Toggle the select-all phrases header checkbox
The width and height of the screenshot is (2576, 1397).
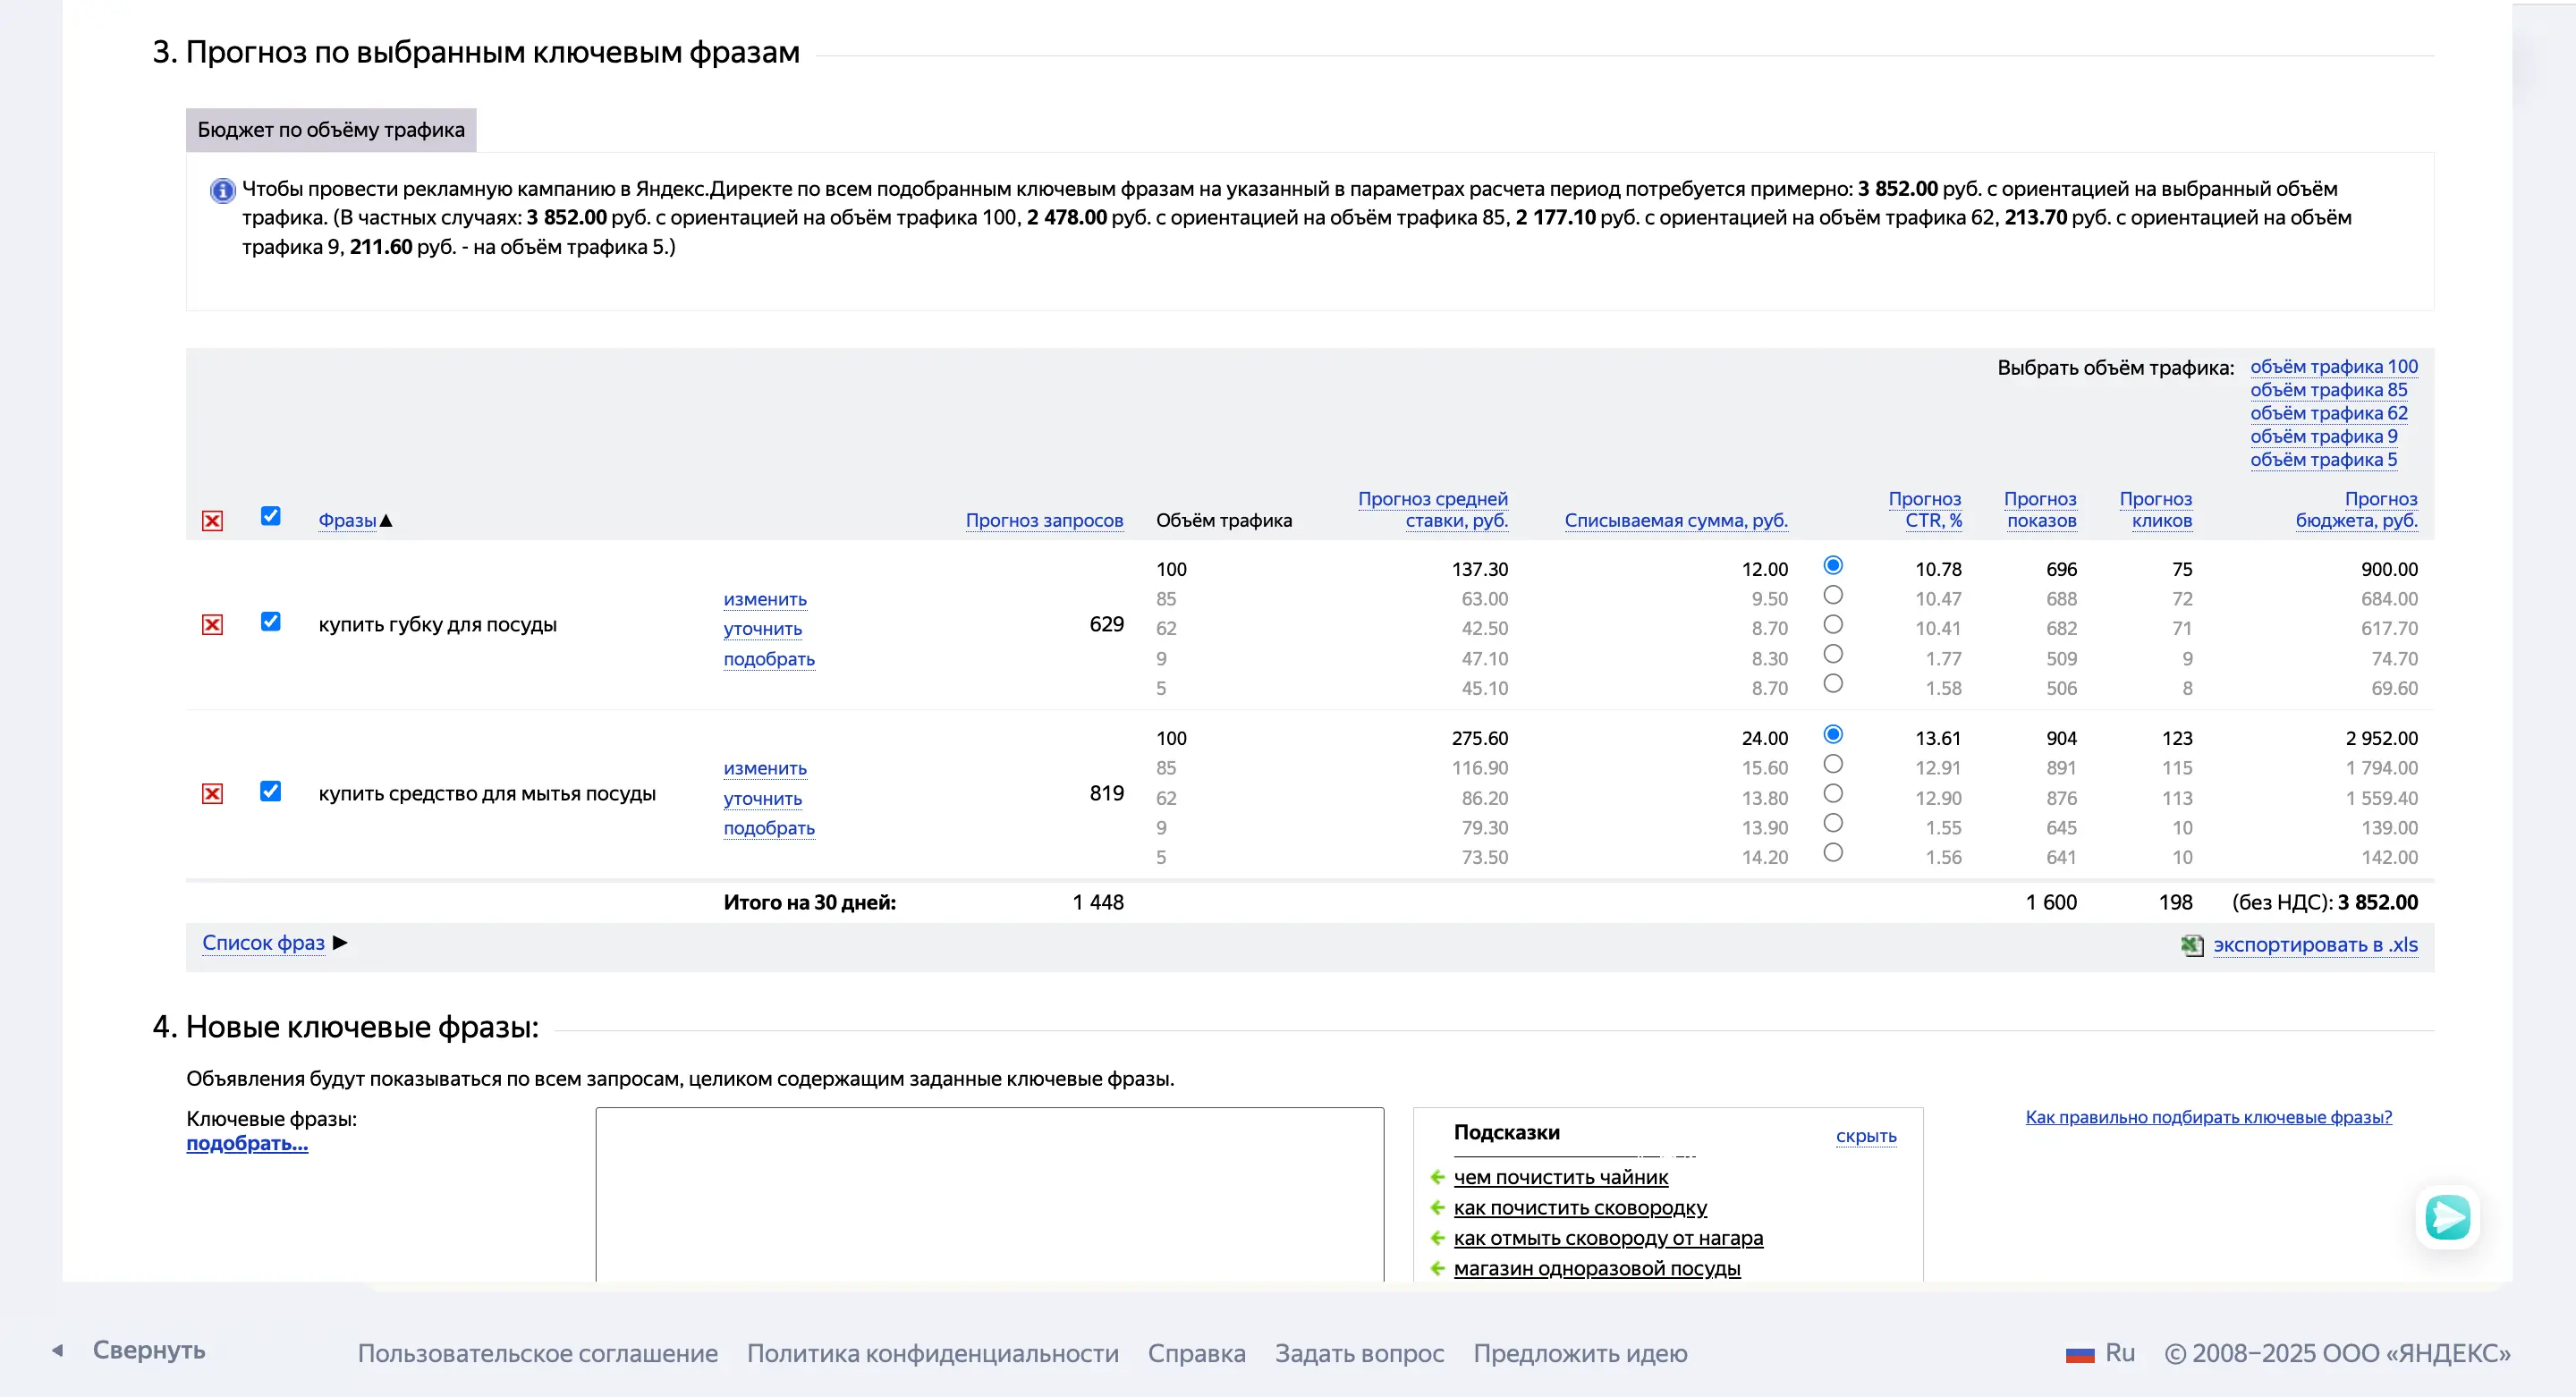[x=270, y=516]
